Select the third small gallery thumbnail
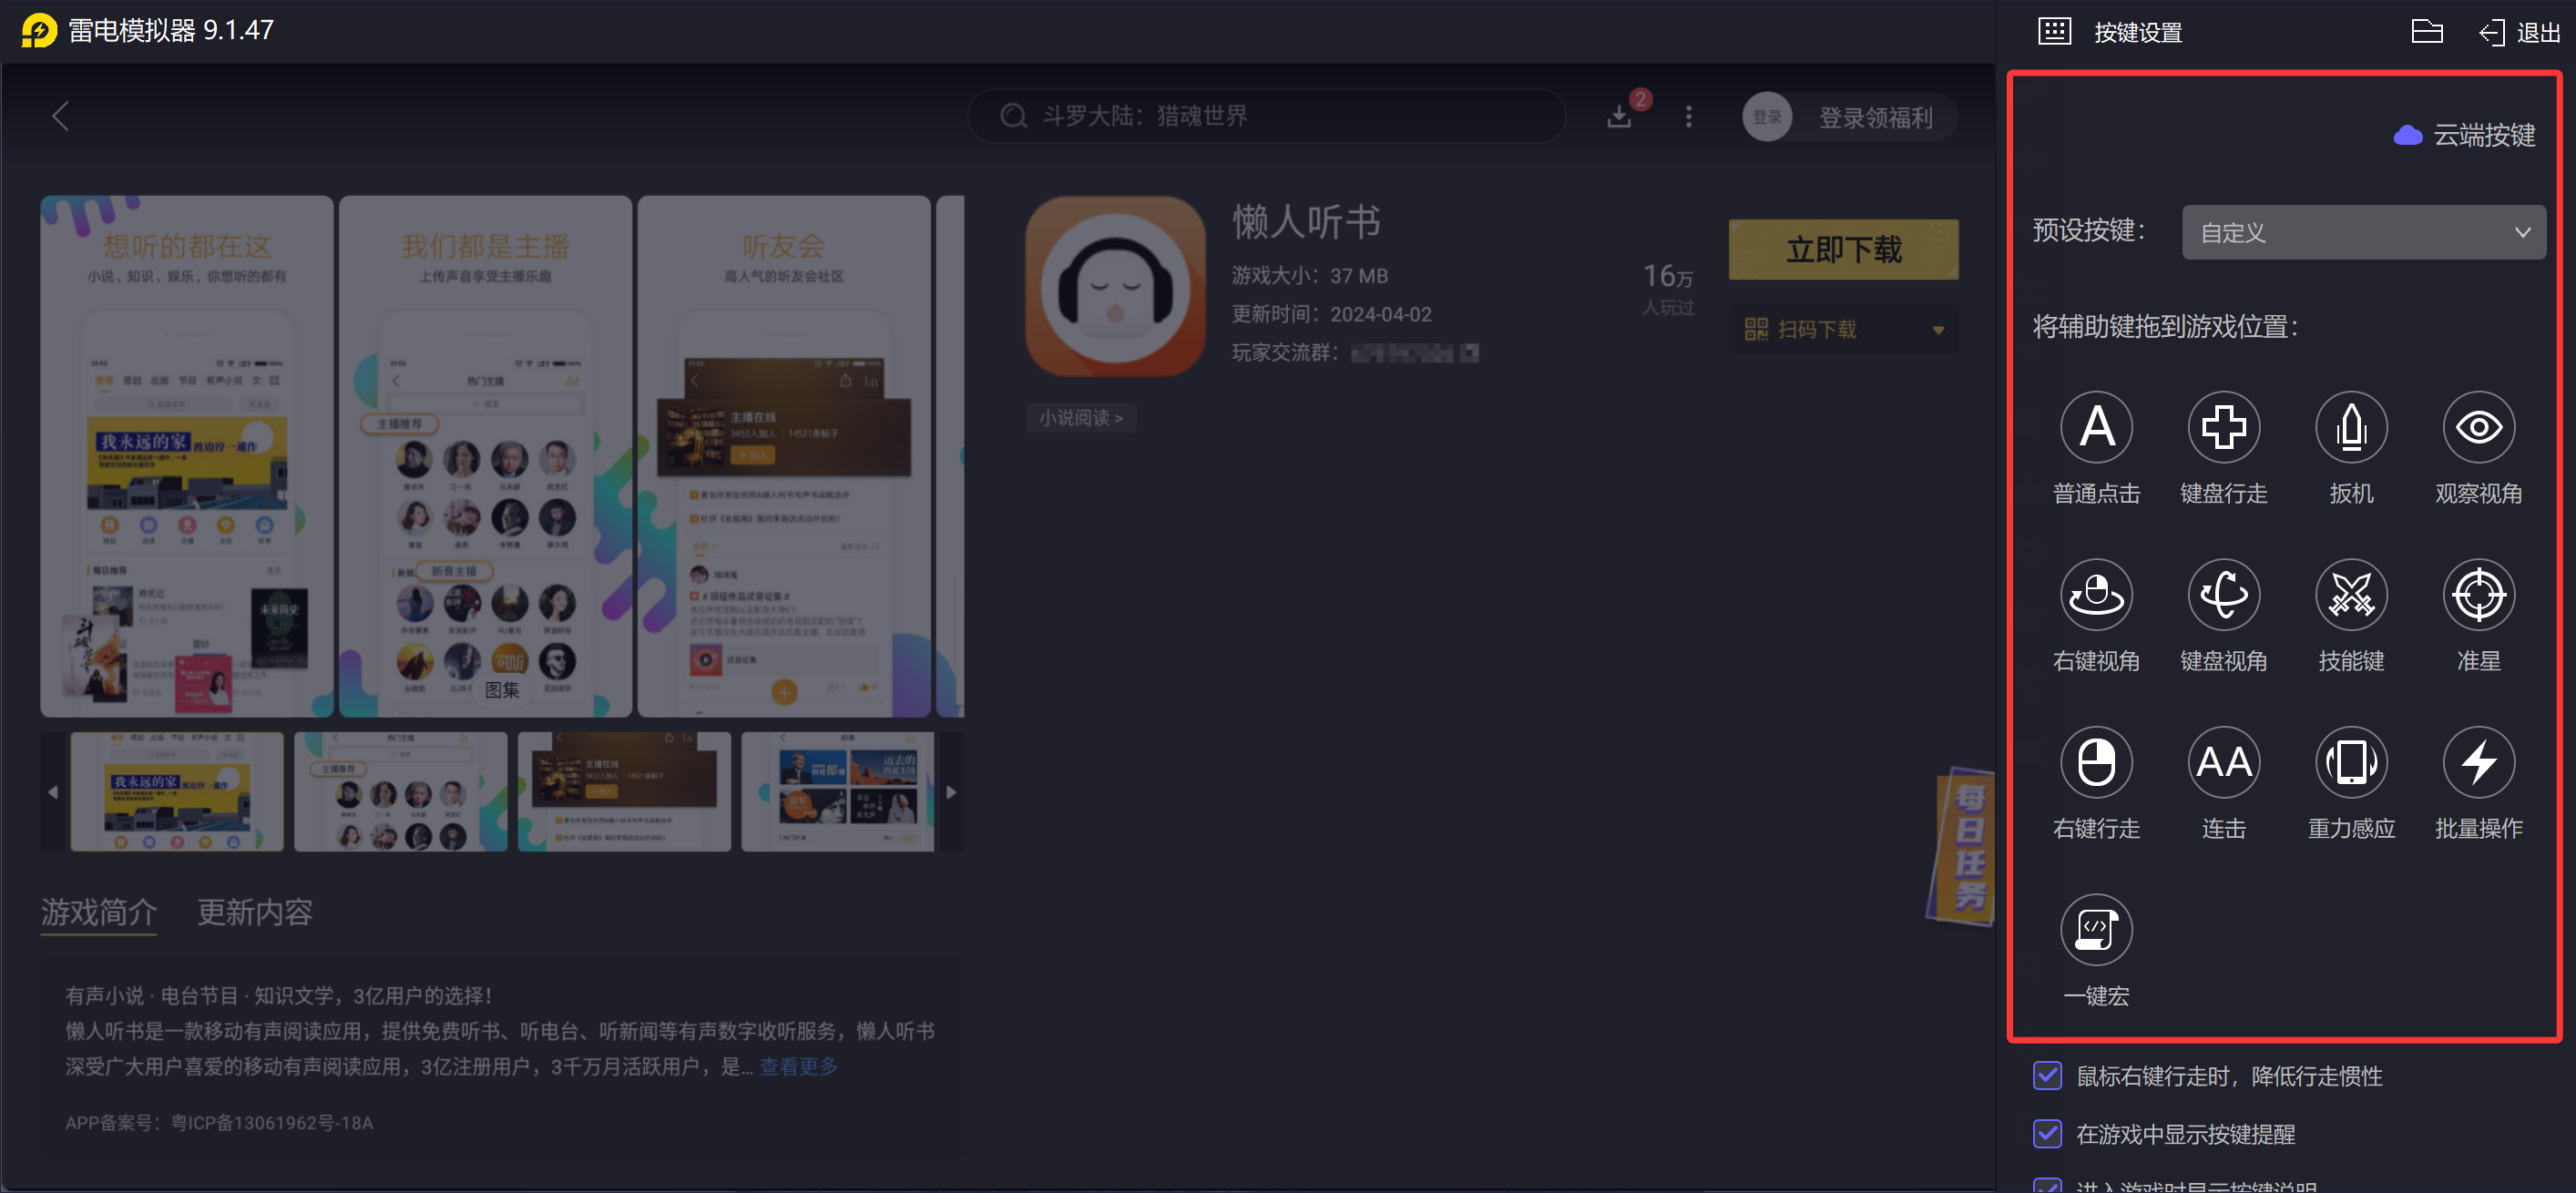2576x1193 pixels. click(x=624, y=792)
